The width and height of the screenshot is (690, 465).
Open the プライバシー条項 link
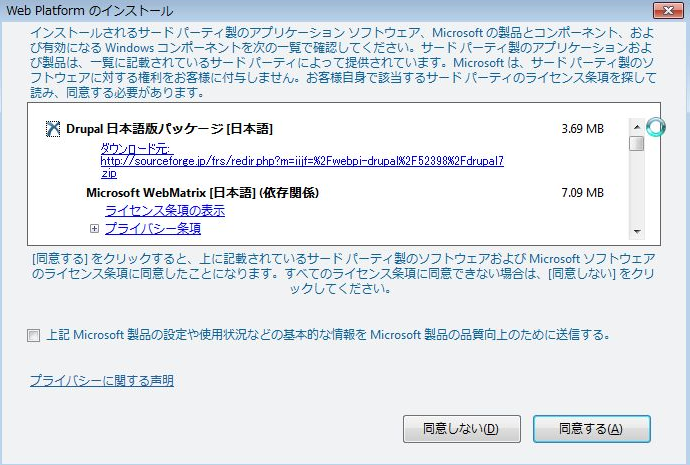pyautogui.click(x=153, y=229)
